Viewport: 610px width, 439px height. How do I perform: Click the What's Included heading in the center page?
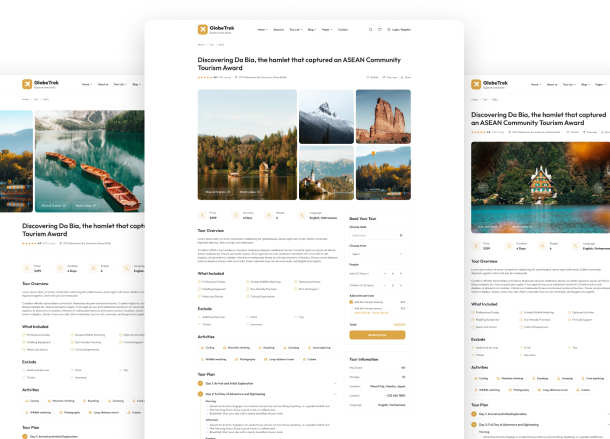(210, 274)
